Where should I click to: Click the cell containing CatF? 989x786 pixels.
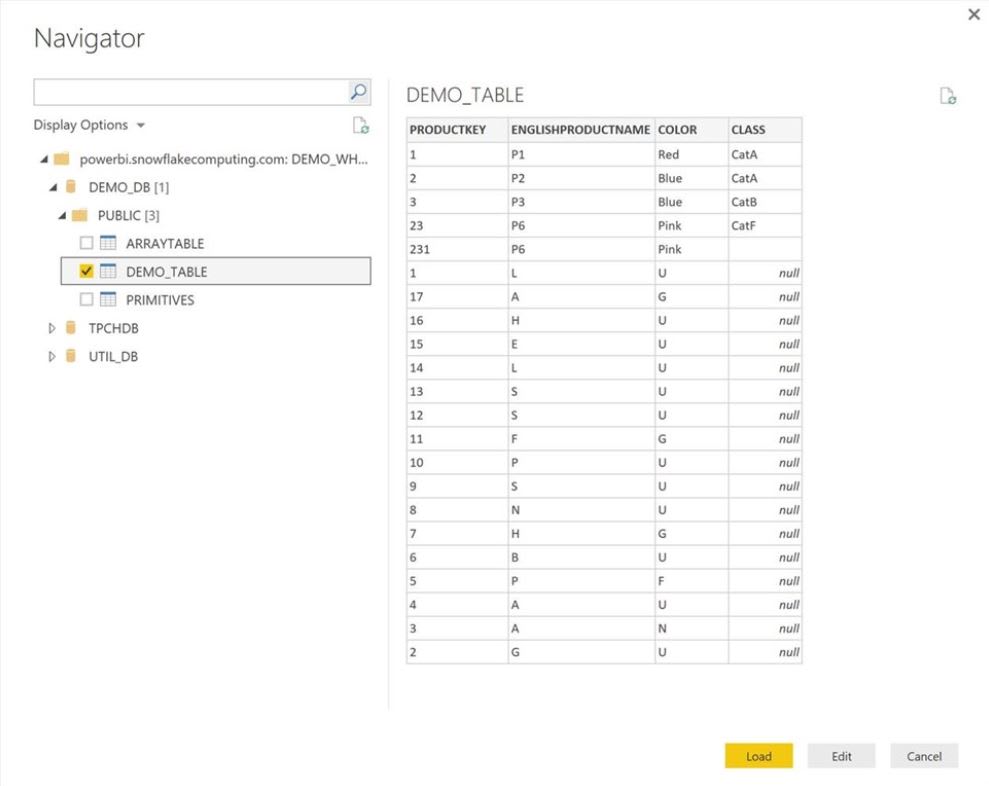click(x=765, y=225)
